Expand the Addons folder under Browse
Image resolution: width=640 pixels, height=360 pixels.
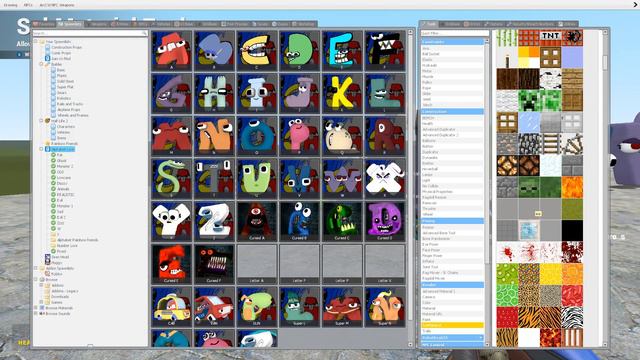tap(41, 286)
